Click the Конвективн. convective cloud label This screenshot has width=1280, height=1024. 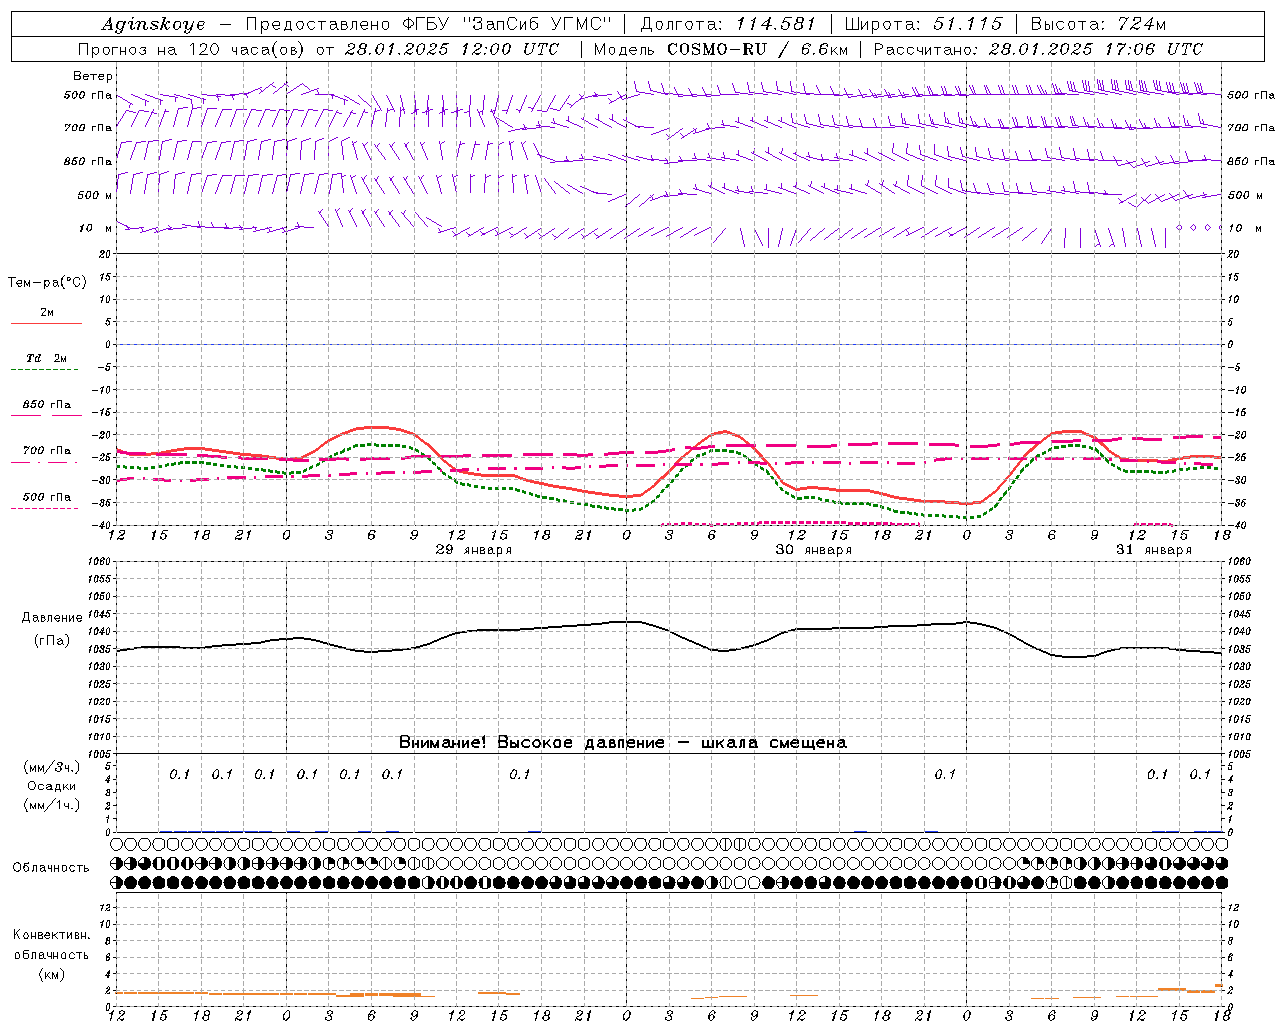tap(52, 935)
